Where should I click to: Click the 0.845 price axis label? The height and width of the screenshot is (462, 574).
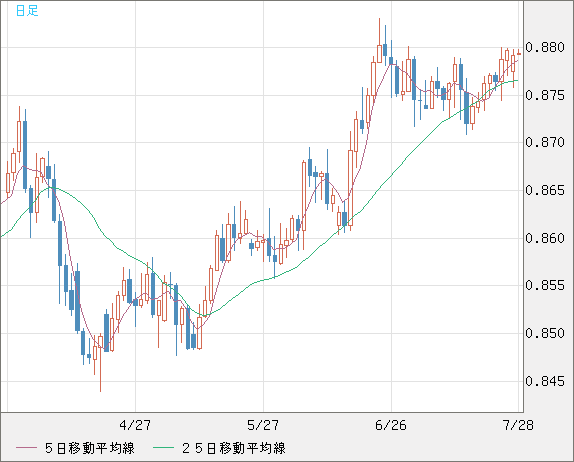(545, 381)
